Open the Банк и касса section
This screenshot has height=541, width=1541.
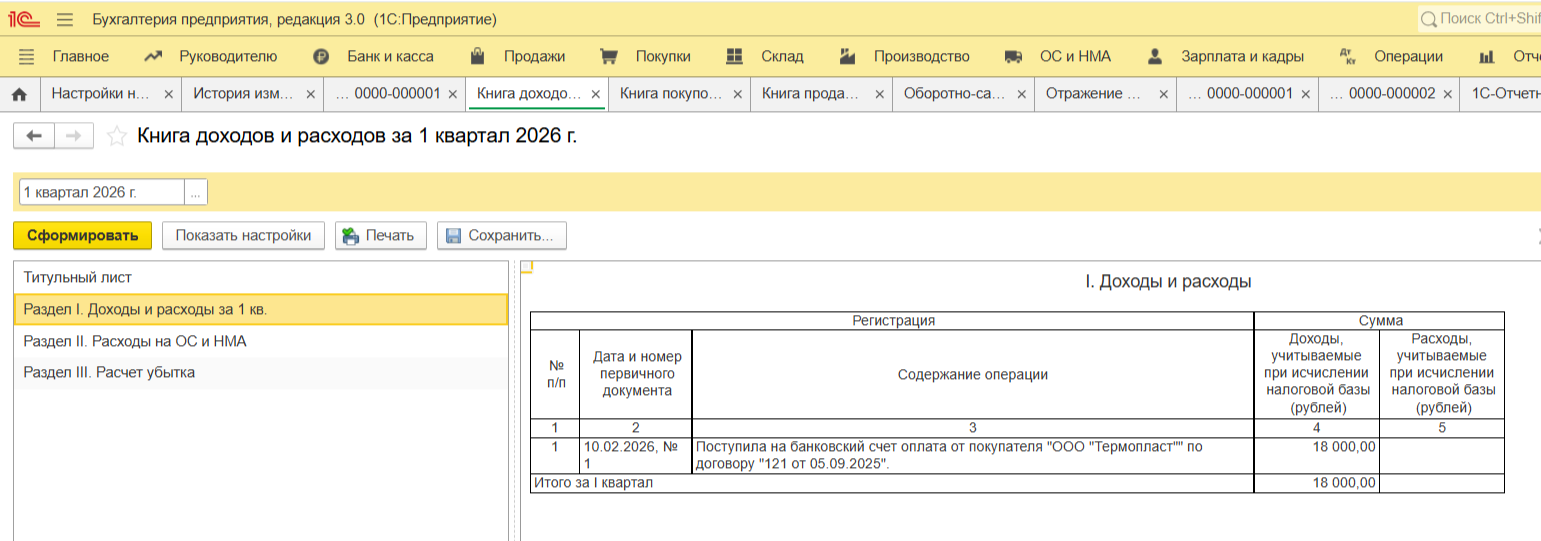click(389, 57)
